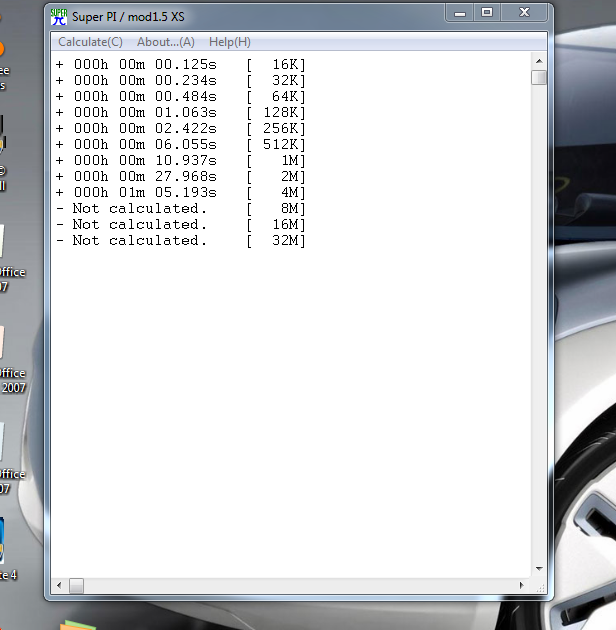
Task: Open the About...(A) menu
Action: point(165,42)
